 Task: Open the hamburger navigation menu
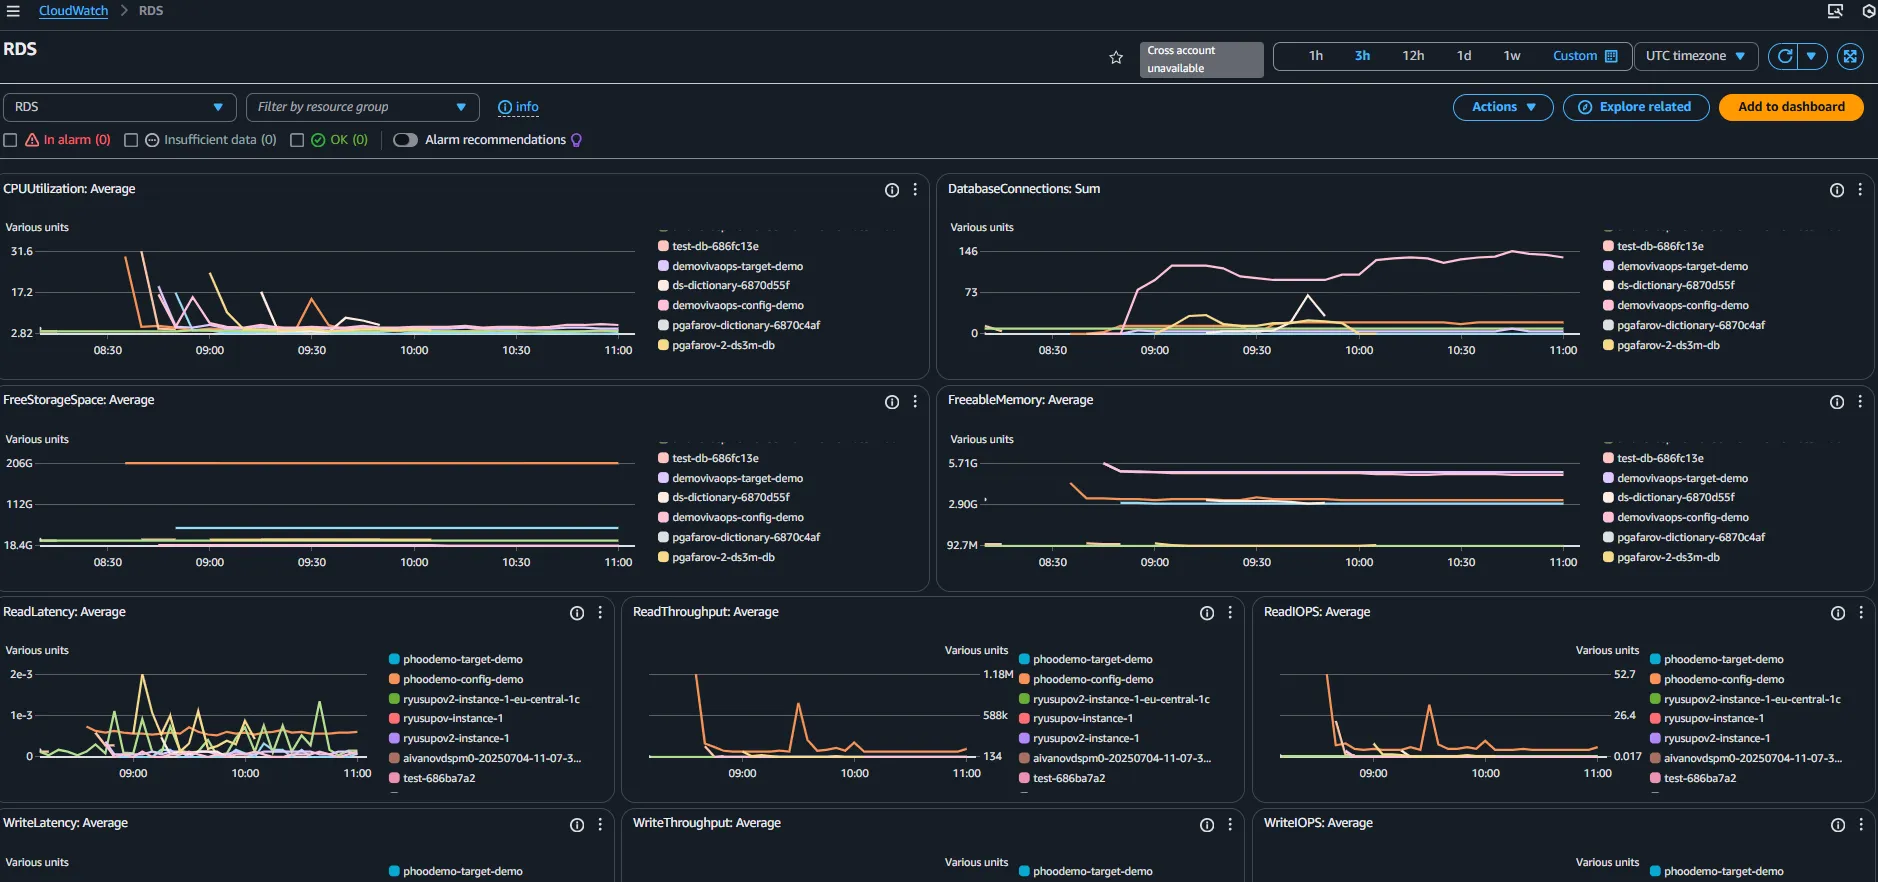[x=13, y=11]
